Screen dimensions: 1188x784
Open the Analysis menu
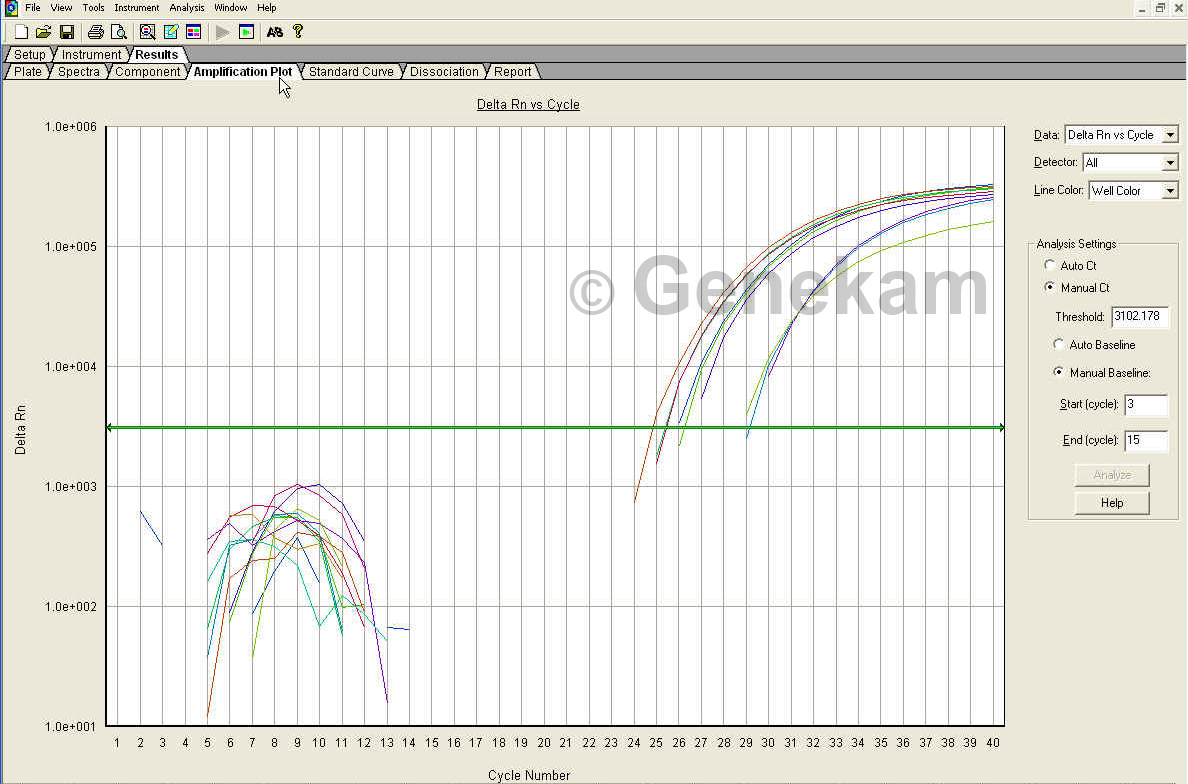point(186,8)
